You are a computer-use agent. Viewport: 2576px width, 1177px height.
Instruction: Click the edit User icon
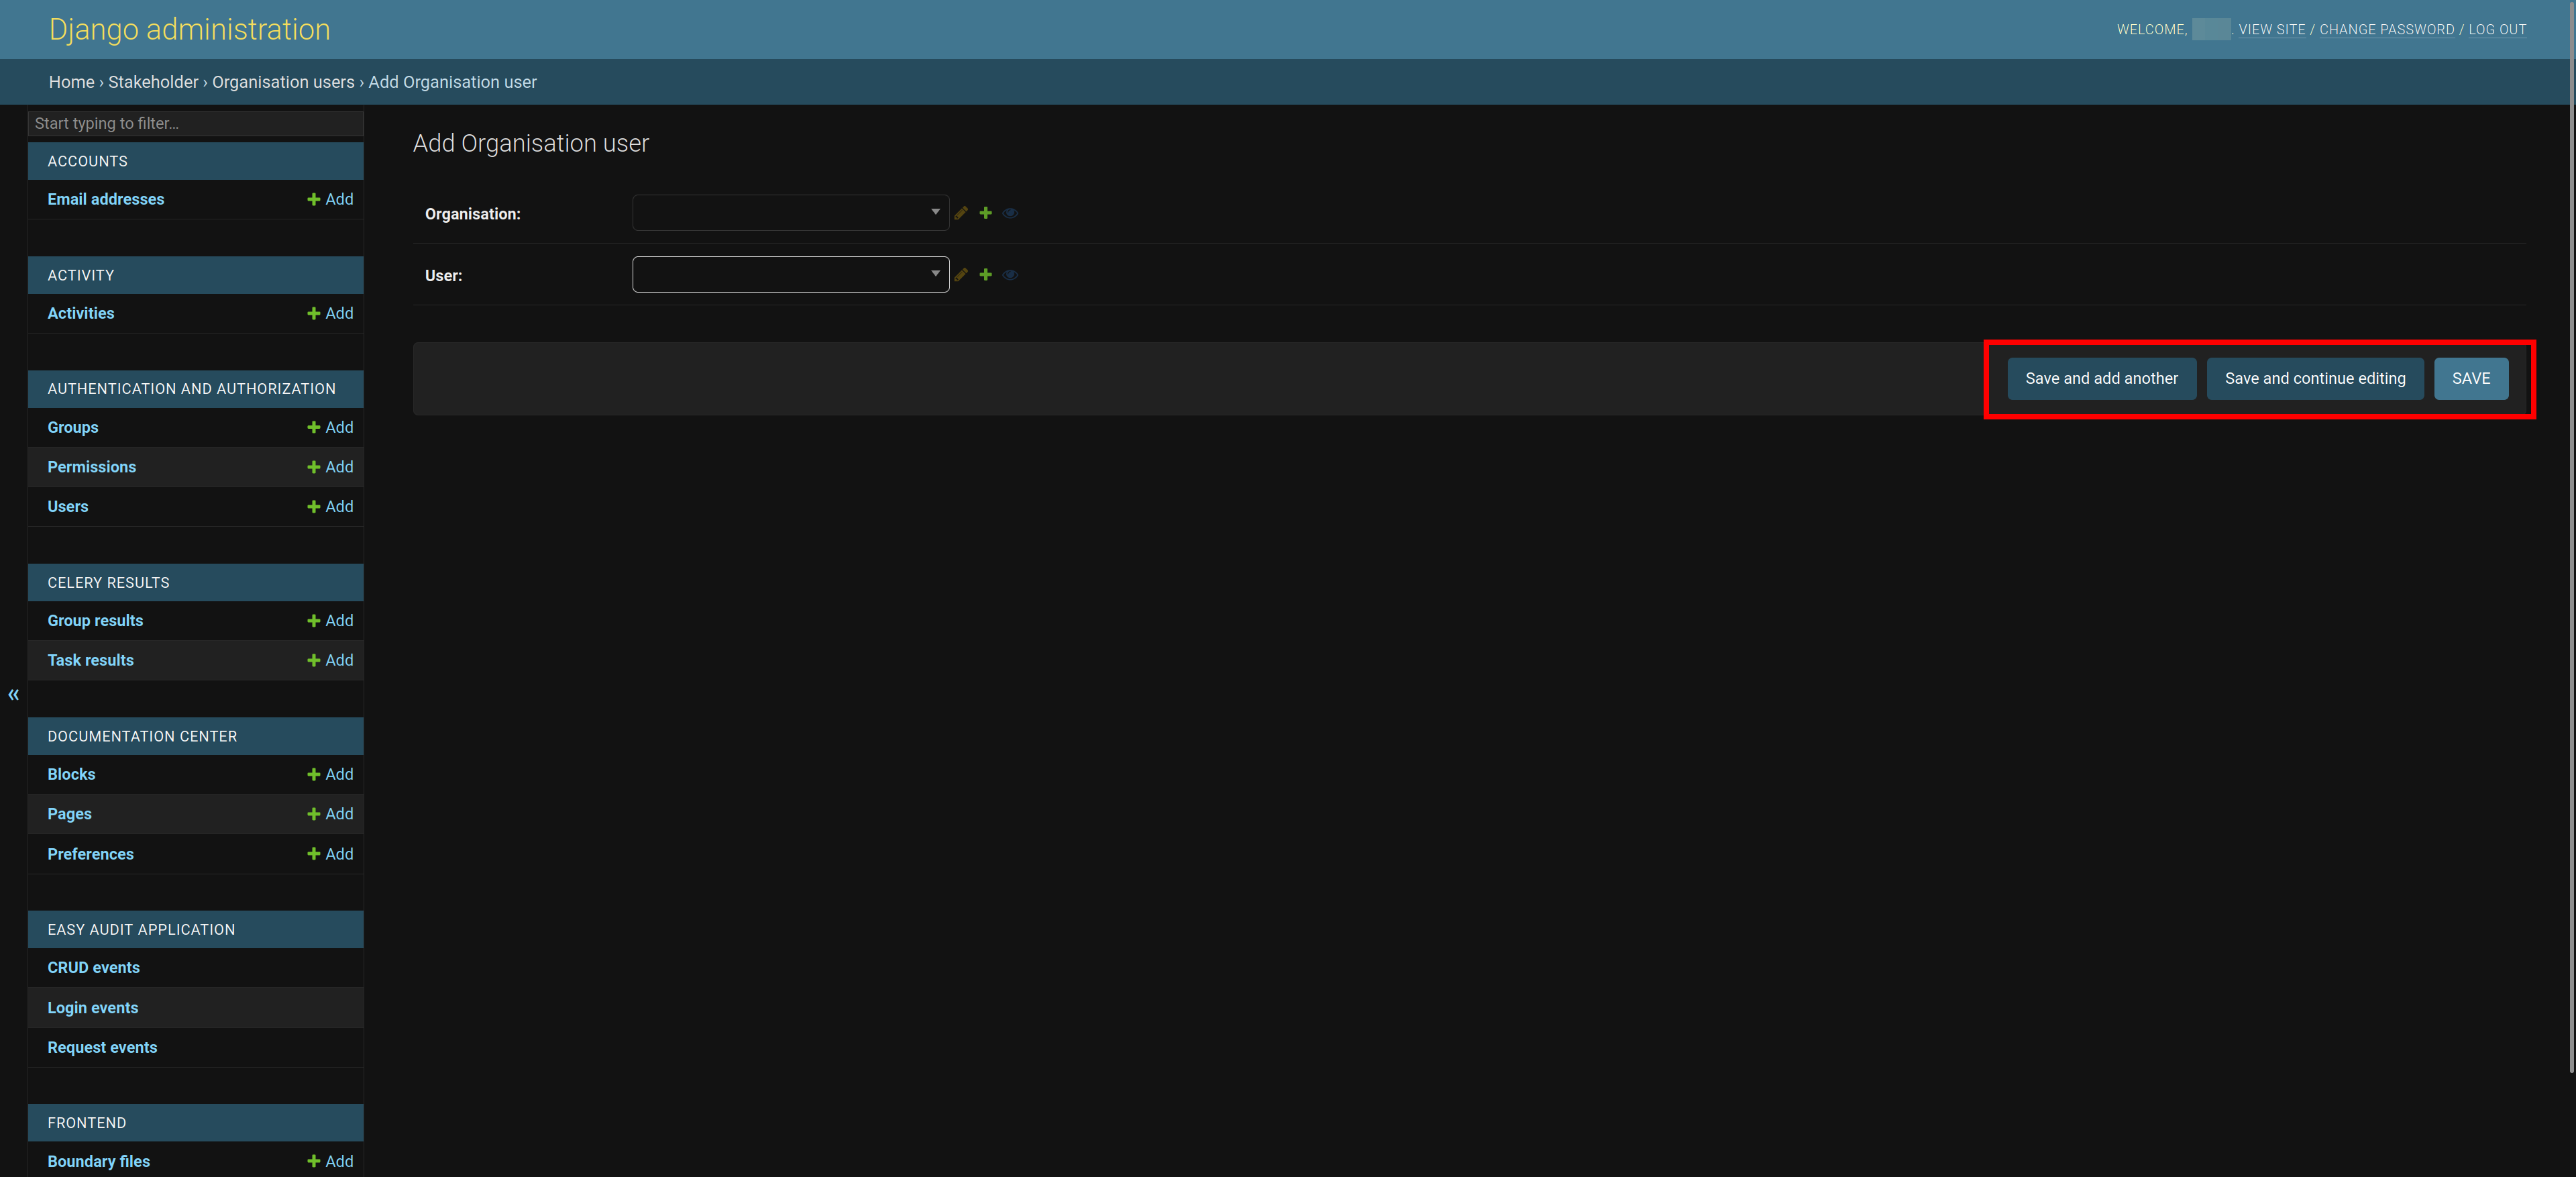coord(961,274)
